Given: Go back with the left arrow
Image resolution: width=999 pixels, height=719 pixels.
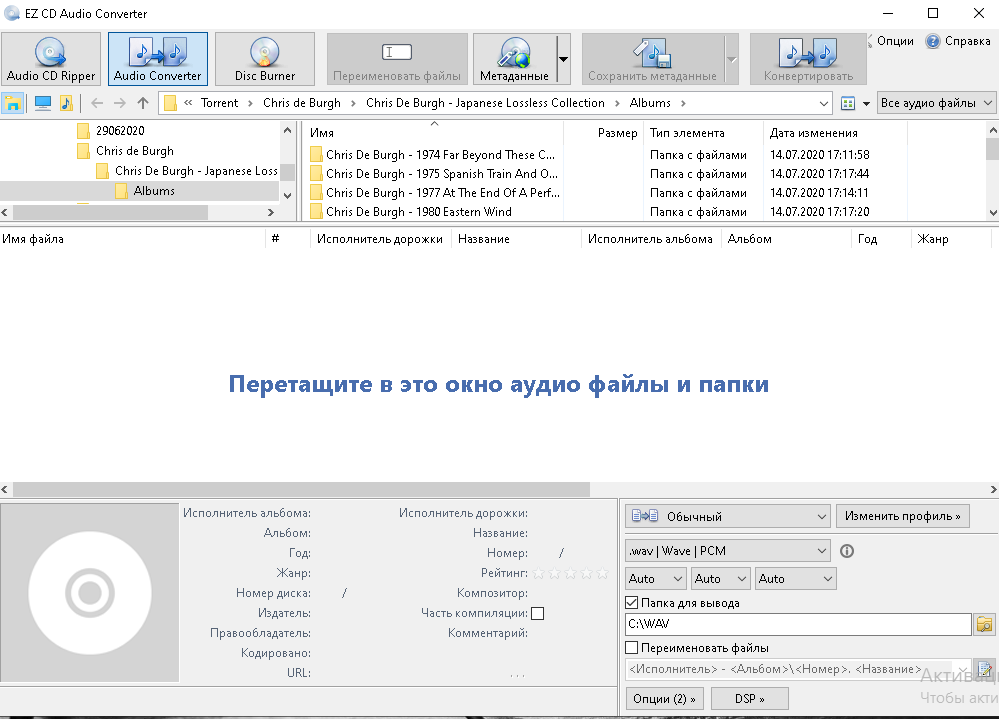Looking at the screenshot, I should (x=97, y=103).
